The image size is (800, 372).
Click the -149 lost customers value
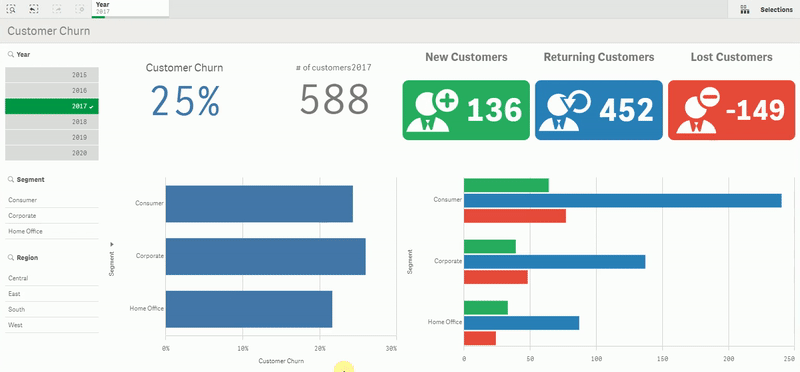pyautogui.click(x=755, y=110)
